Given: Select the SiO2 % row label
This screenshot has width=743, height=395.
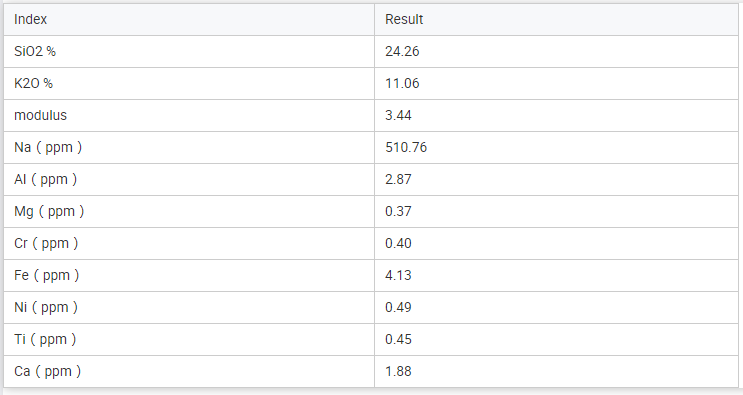Looking at the screenshot, I should tap(35, 51).
